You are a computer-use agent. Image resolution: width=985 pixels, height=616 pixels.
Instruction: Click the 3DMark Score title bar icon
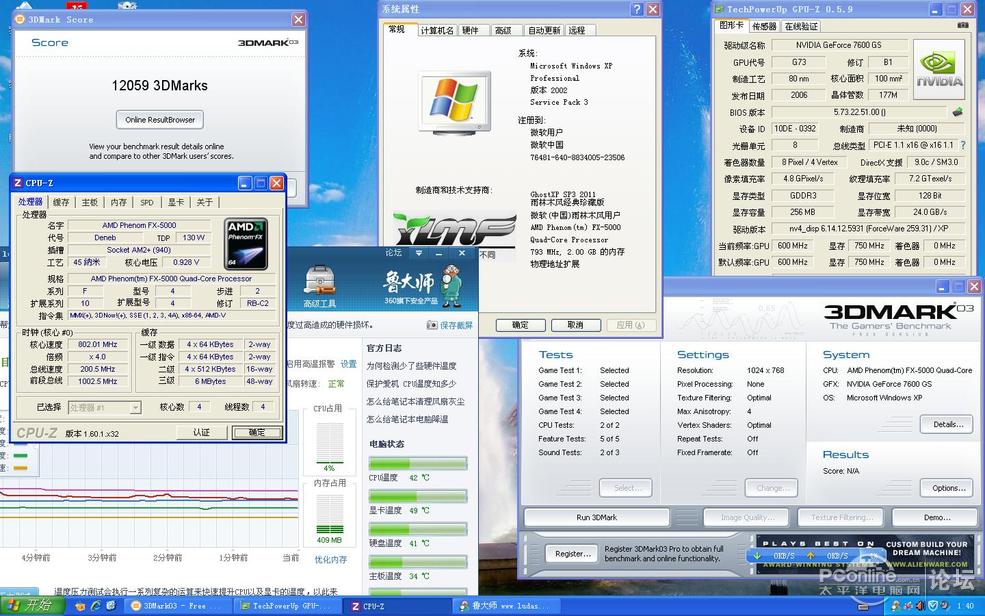point(19,19)
